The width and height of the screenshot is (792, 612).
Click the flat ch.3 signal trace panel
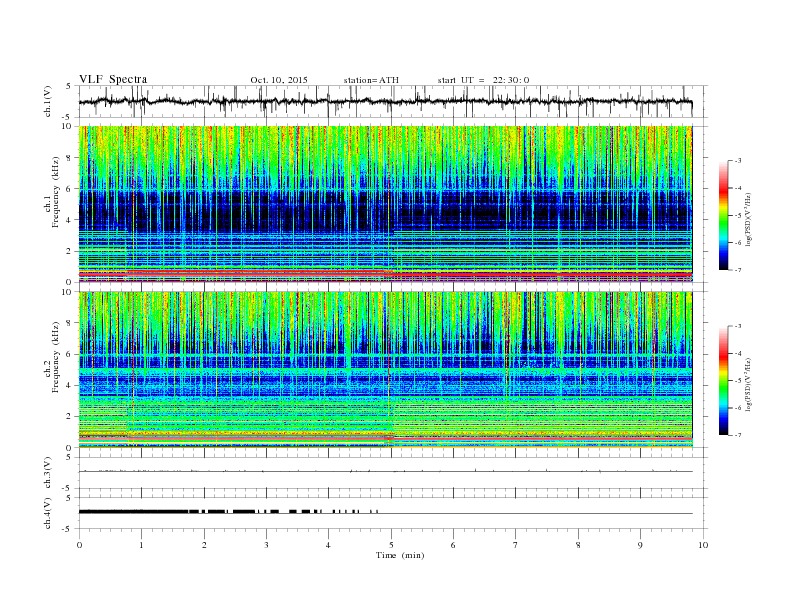(x=392, y=473)
